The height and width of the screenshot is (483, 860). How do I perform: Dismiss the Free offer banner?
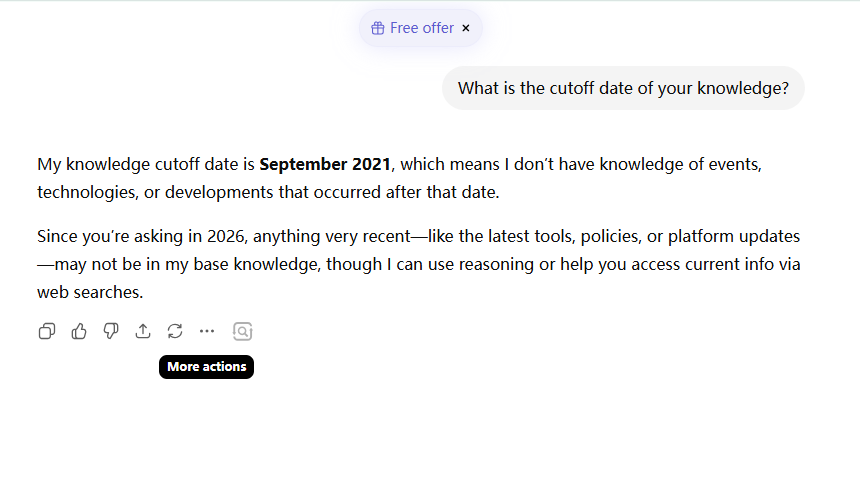pyautogui.click(x=466, y=28)
